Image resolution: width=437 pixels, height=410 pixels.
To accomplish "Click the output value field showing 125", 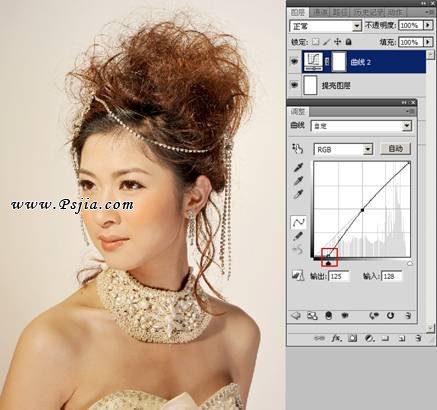I will [339, 276].
